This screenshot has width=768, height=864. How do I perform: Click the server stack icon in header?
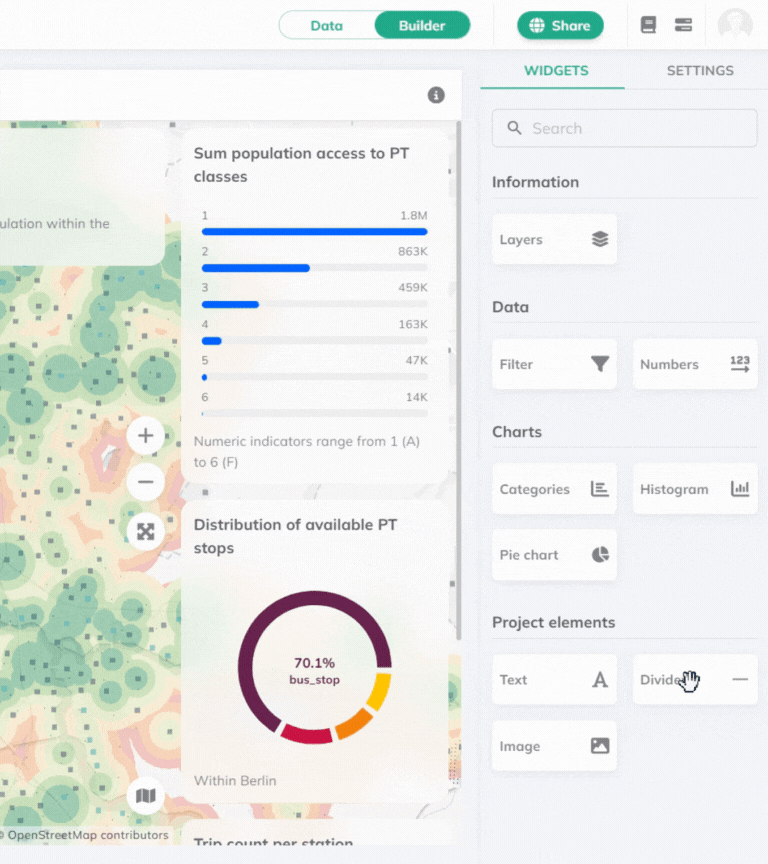point(684,25)
